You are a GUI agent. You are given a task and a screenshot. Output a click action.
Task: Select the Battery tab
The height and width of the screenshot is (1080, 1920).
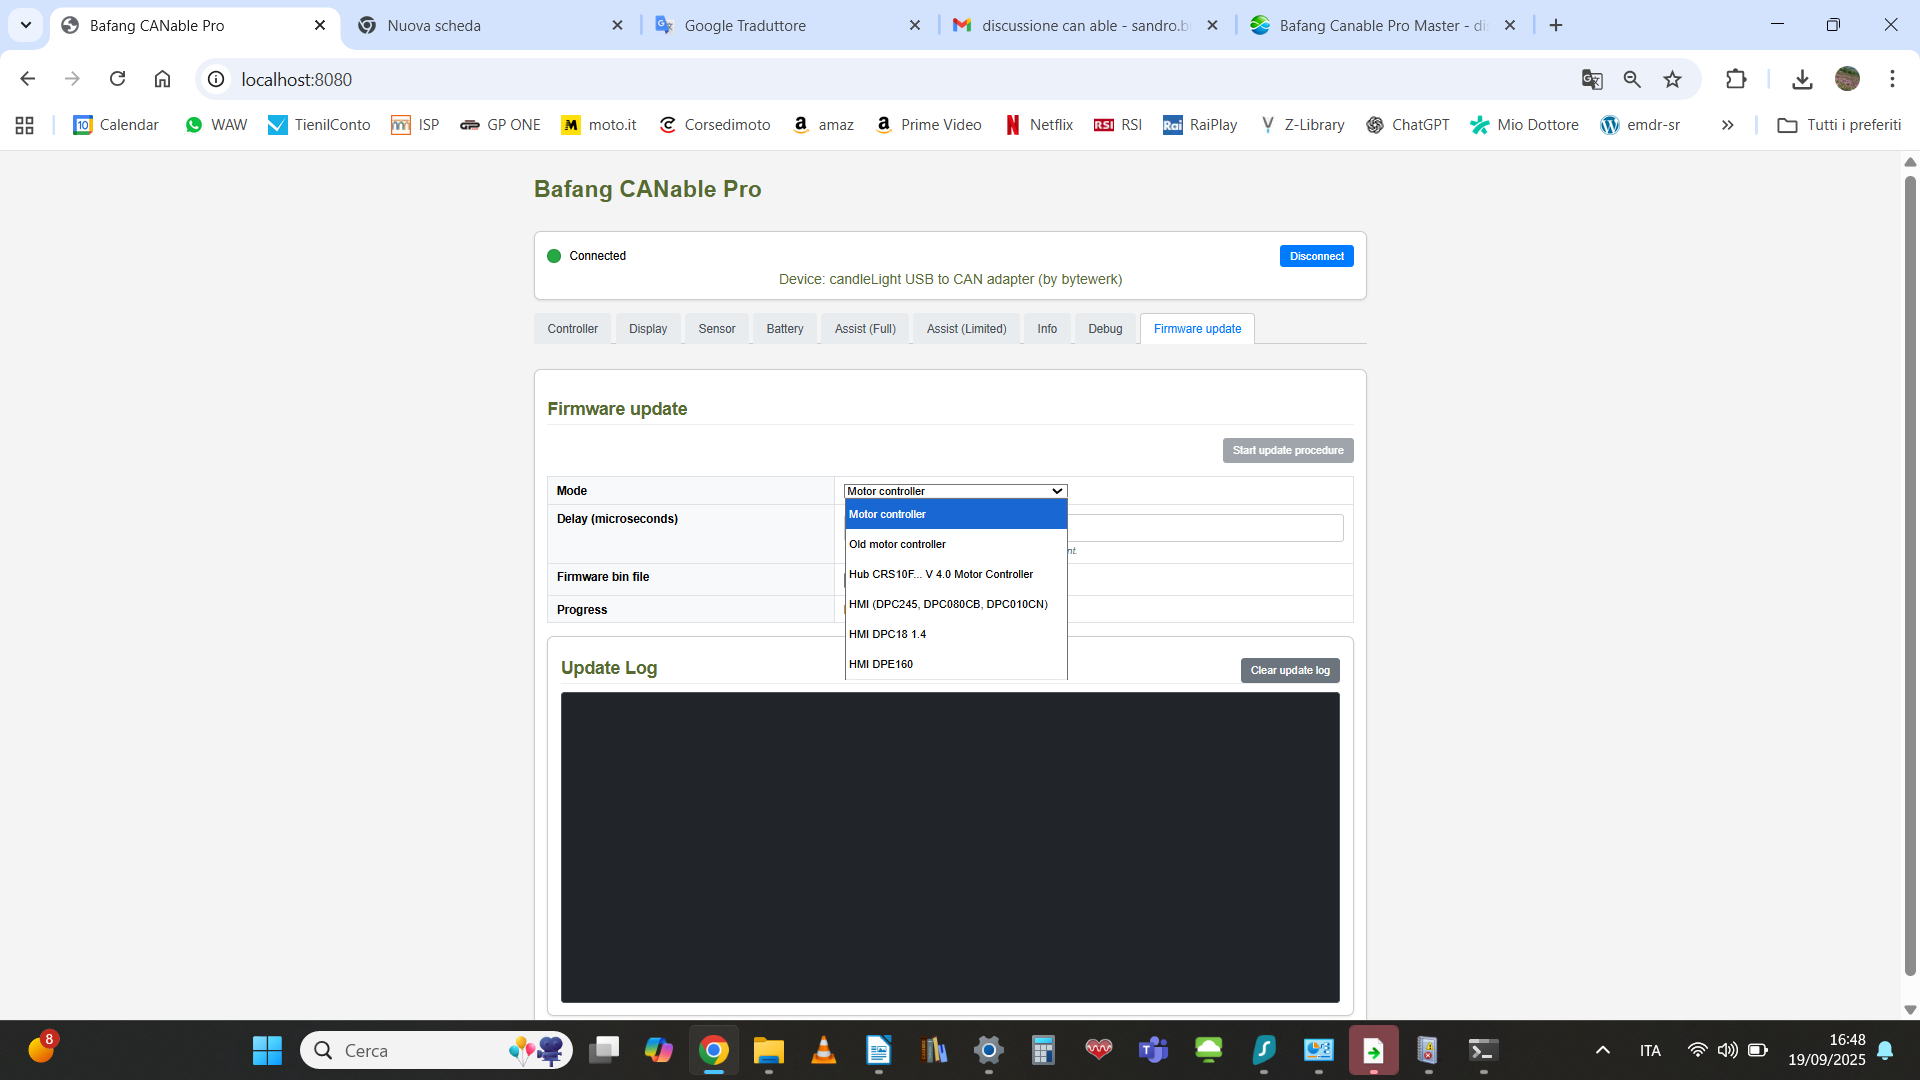click(785, 329)
